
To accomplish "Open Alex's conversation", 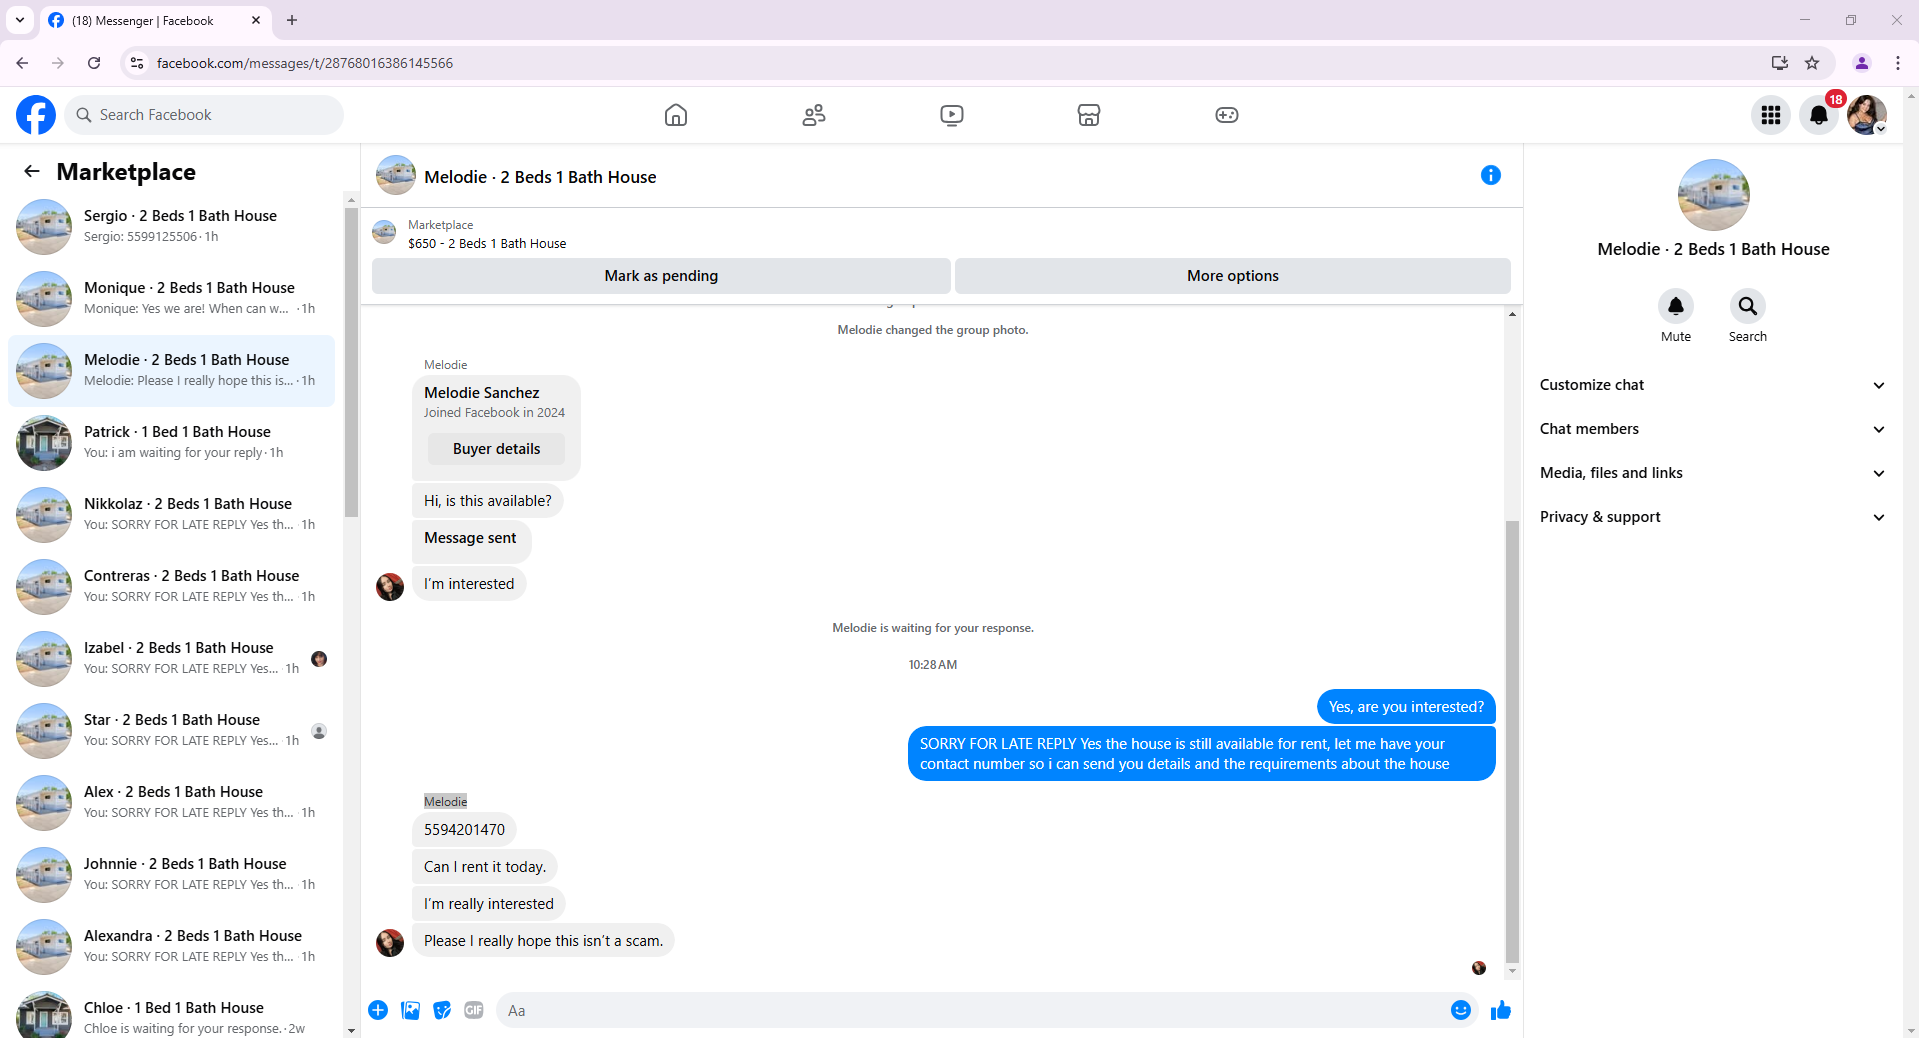I will click(x=171, y=803).
